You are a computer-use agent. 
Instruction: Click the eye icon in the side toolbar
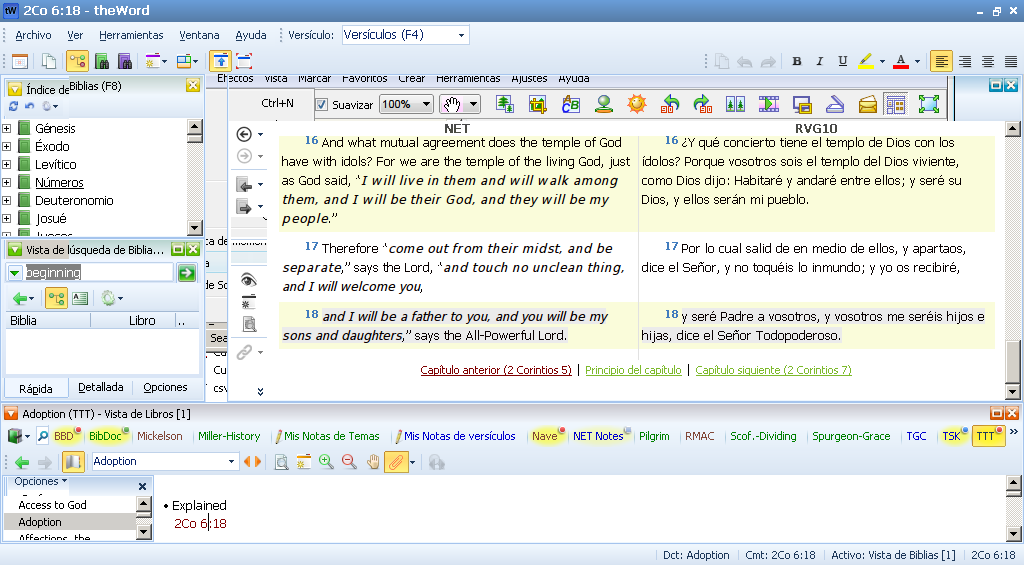[249, 279]
